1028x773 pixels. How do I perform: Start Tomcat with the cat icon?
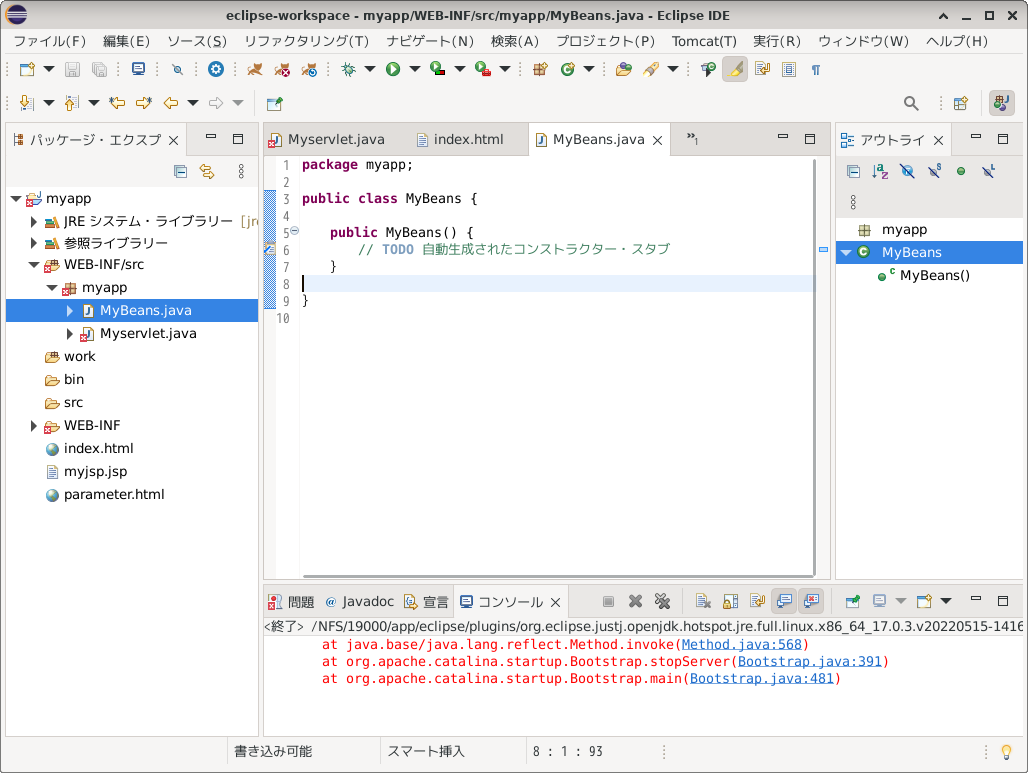[x=254, y=69]
